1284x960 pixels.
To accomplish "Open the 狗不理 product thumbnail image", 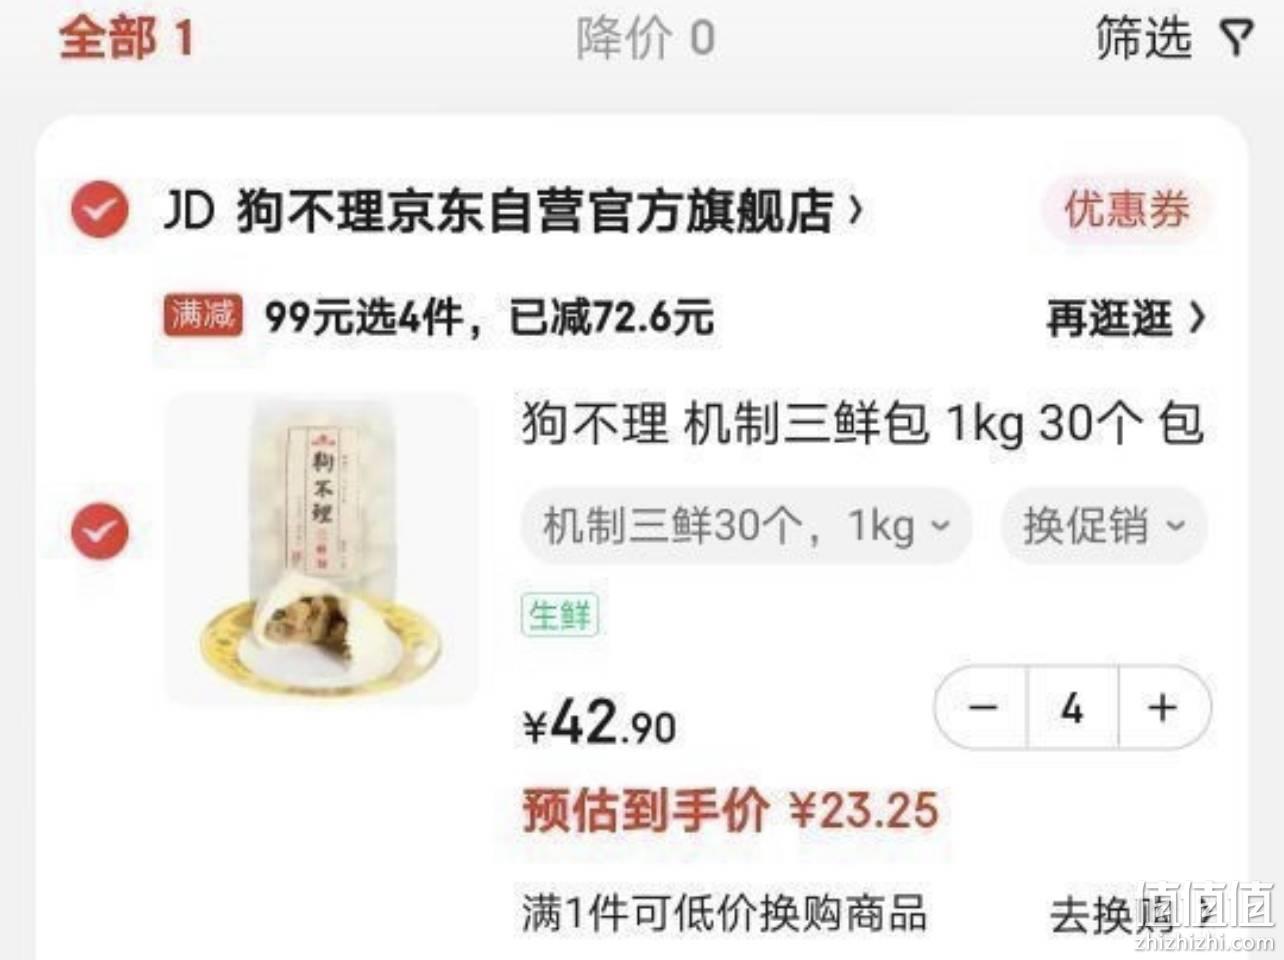I will point(321,549).
